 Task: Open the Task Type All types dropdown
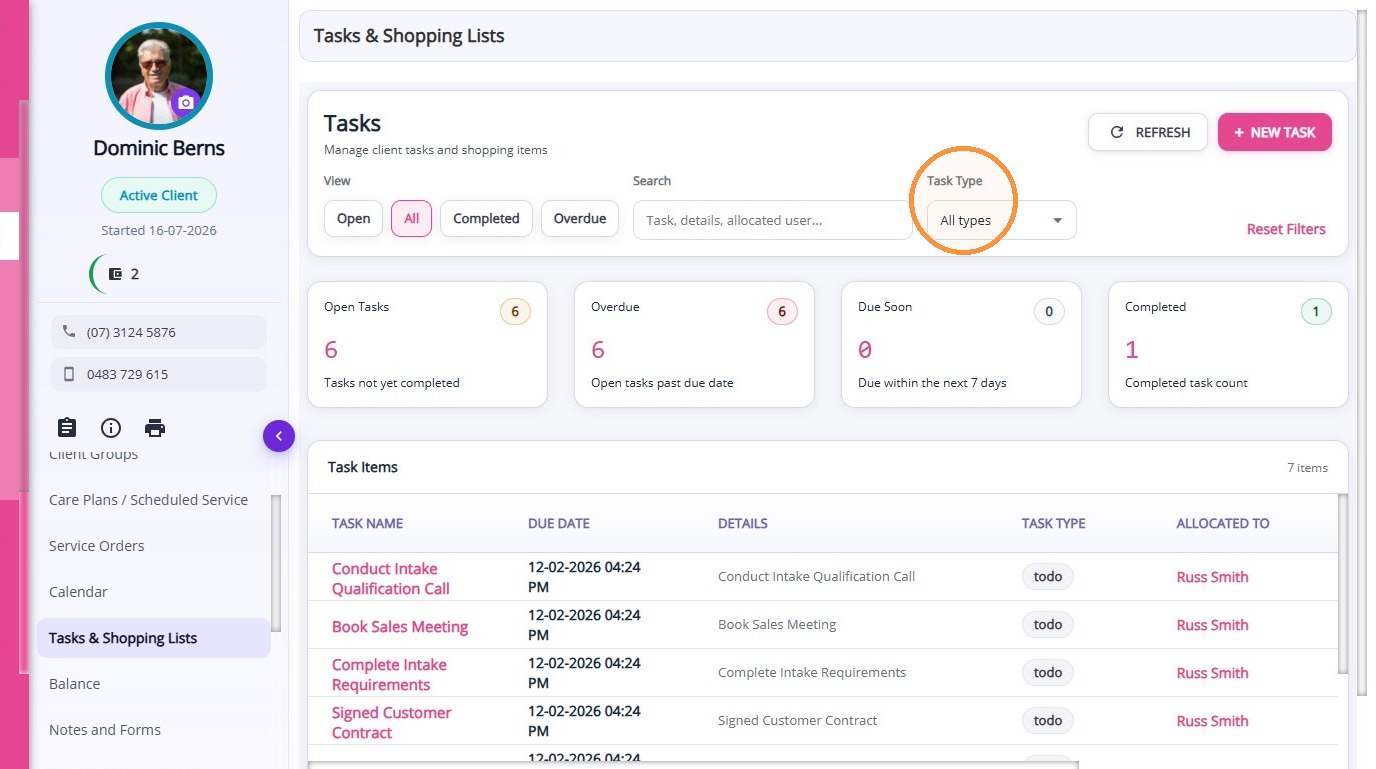pos(1001,220)
